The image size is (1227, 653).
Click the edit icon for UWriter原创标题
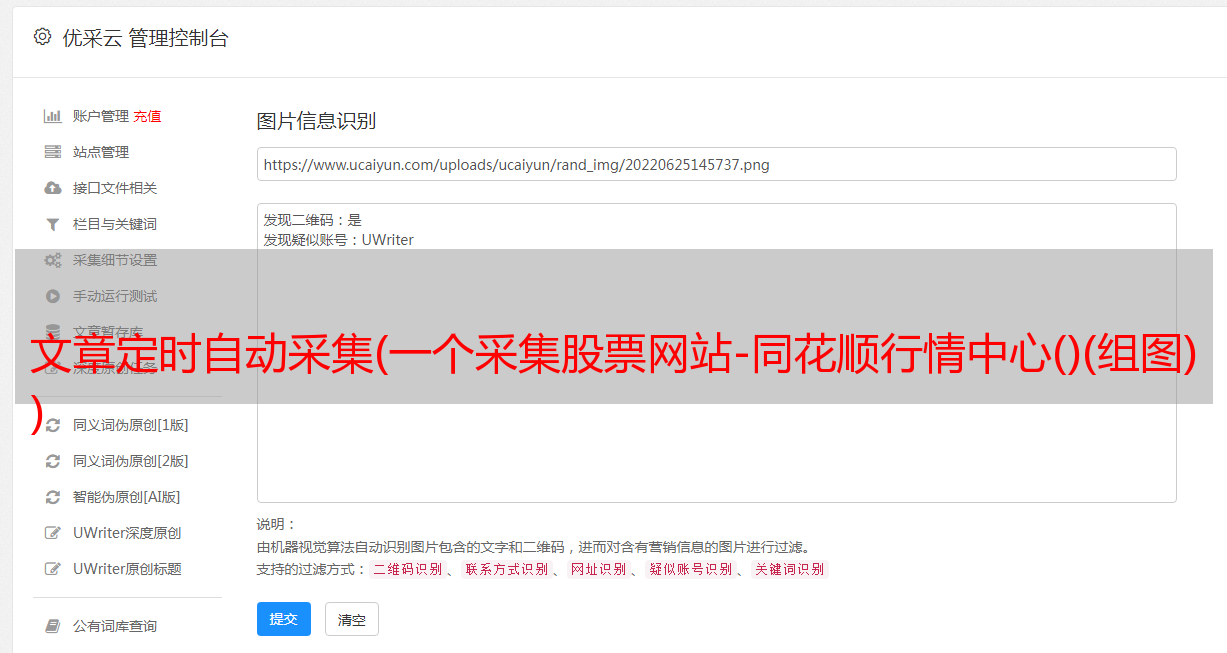pos(53,569)
